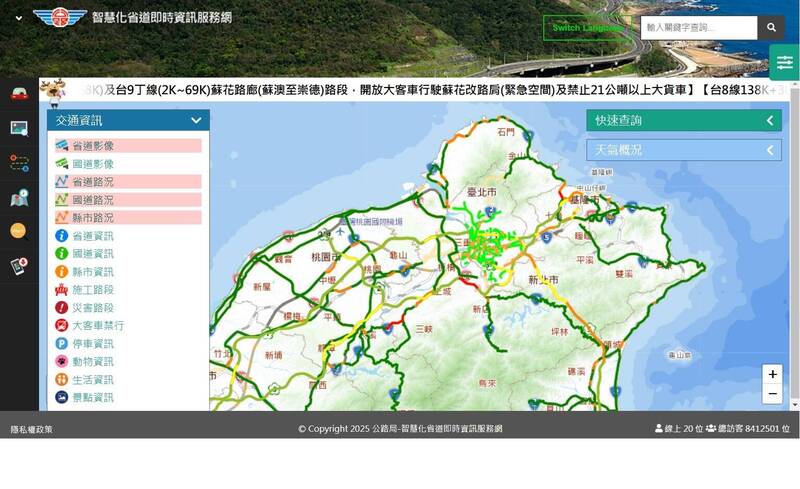Click the Switch Language button

click(x=588, y=28)
